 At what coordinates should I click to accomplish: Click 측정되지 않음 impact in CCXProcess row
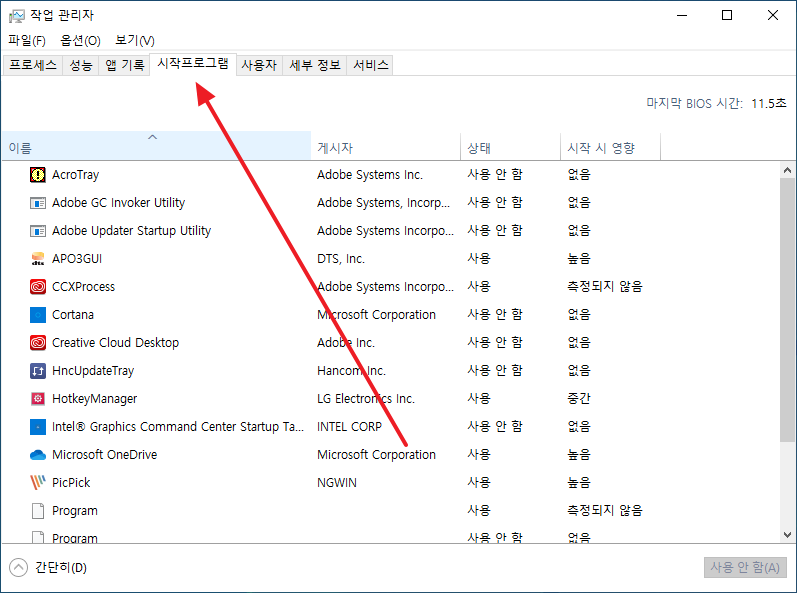click(x=605, y=287)
